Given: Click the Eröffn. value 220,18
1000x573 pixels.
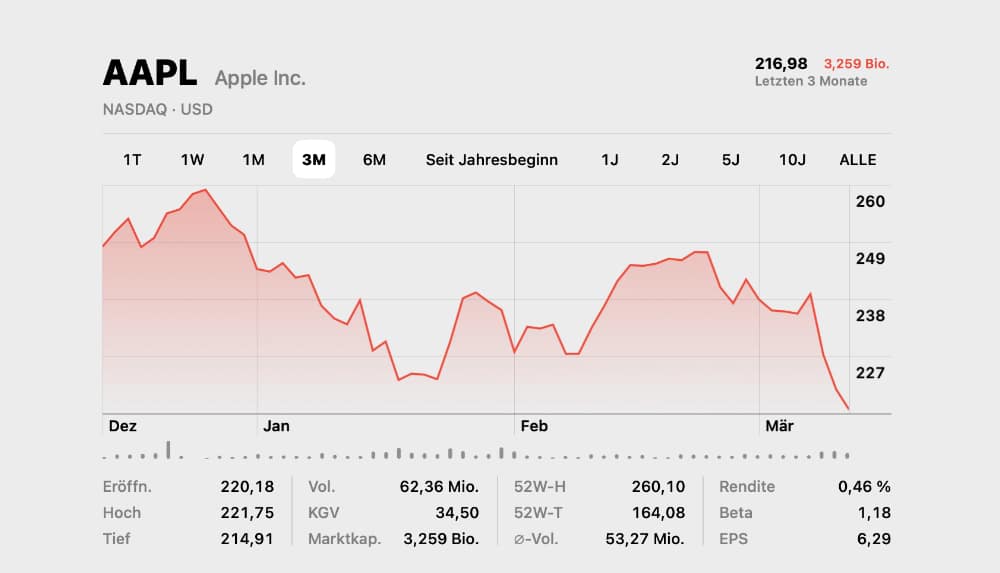Looking at the screenshot, I should pyautogui.click(x=247, y=486).
